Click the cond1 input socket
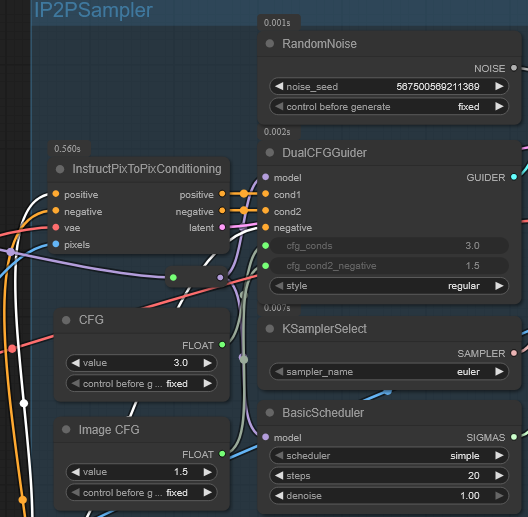This screenshot has height=517, width=528. [265, 194]
